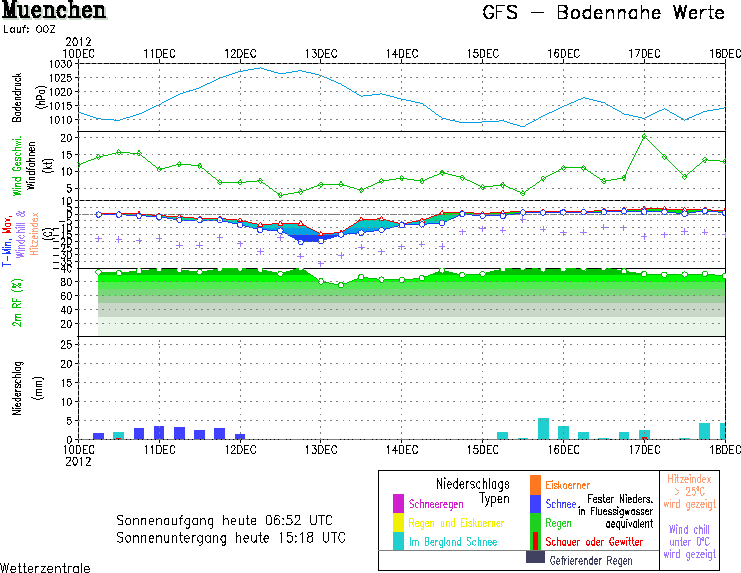The image size is (741, 573).
Task: Click the '2m RF (%)' axis label
Action: click(17, 303)
